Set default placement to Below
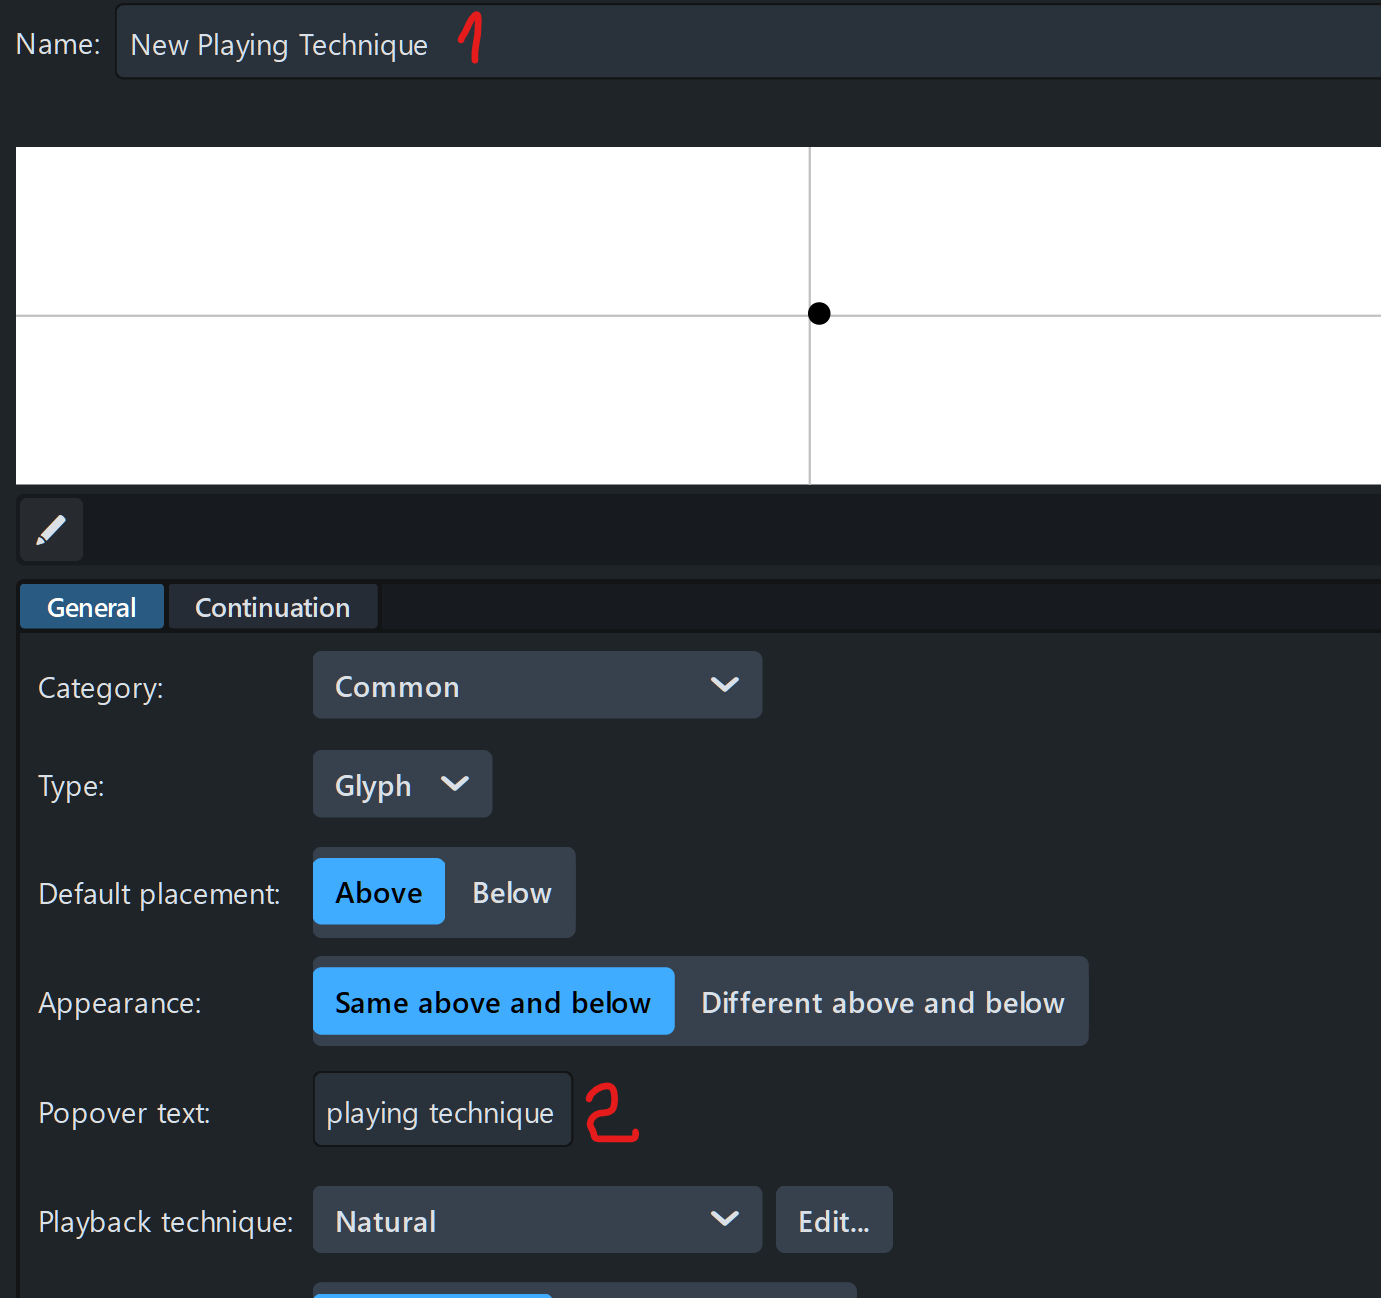This screenshot has width=1381, height=1298. click(511, 891)
